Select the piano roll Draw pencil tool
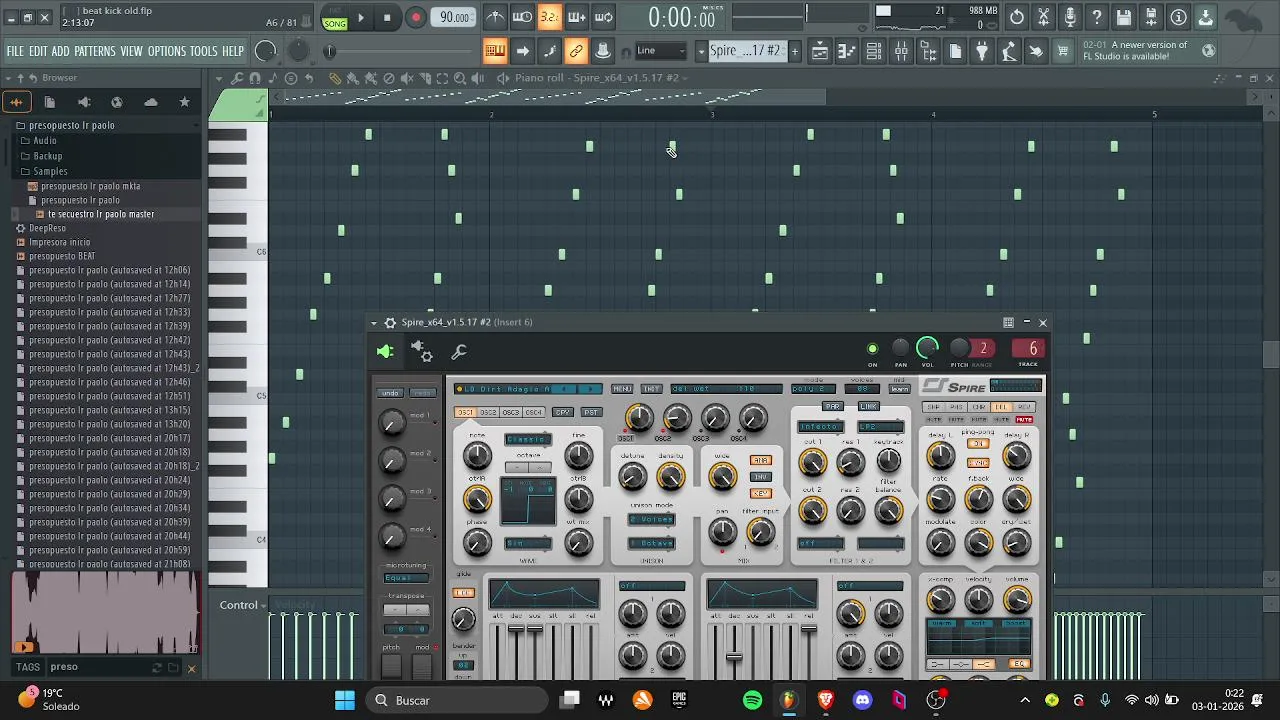This screenshot has width=1280, height=720. tap(335, 78)
